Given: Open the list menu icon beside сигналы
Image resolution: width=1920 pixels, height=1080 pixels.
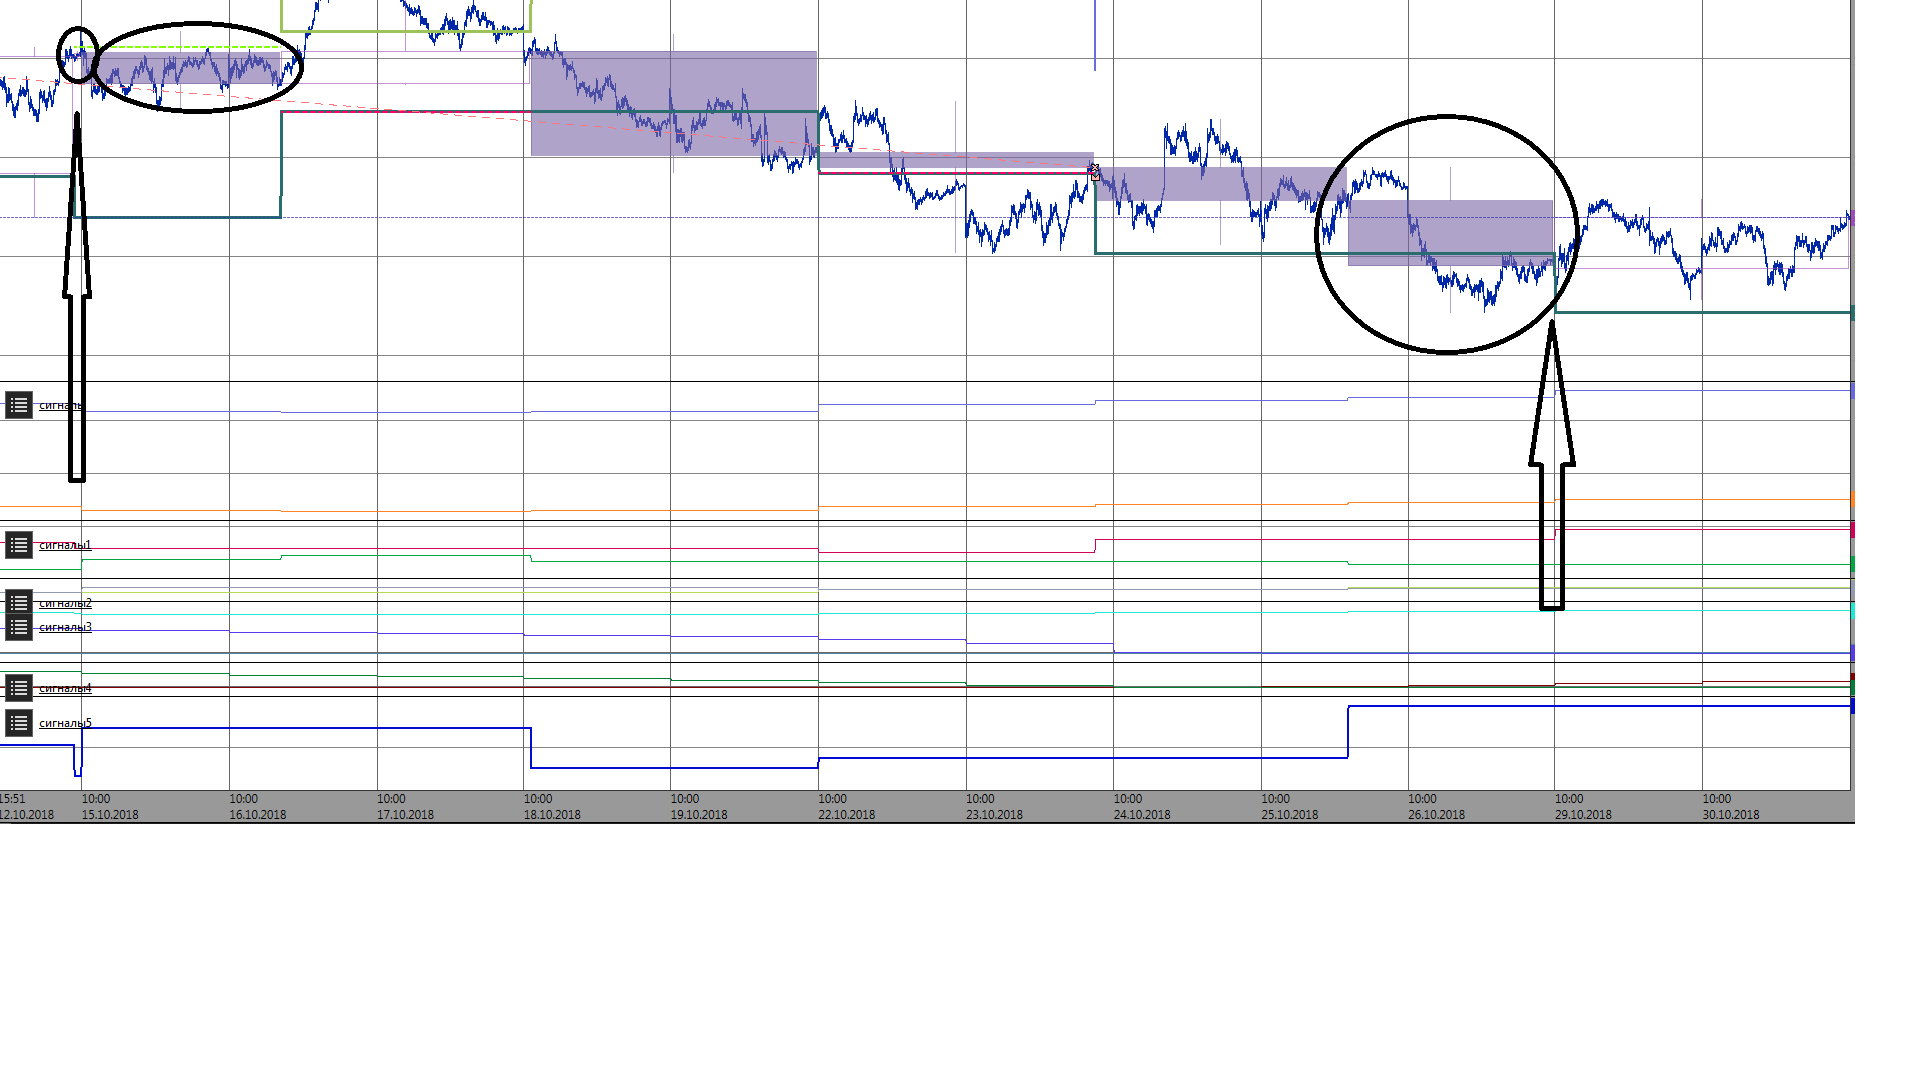Looking at the screenshot, I should click(x=18, y=405).
